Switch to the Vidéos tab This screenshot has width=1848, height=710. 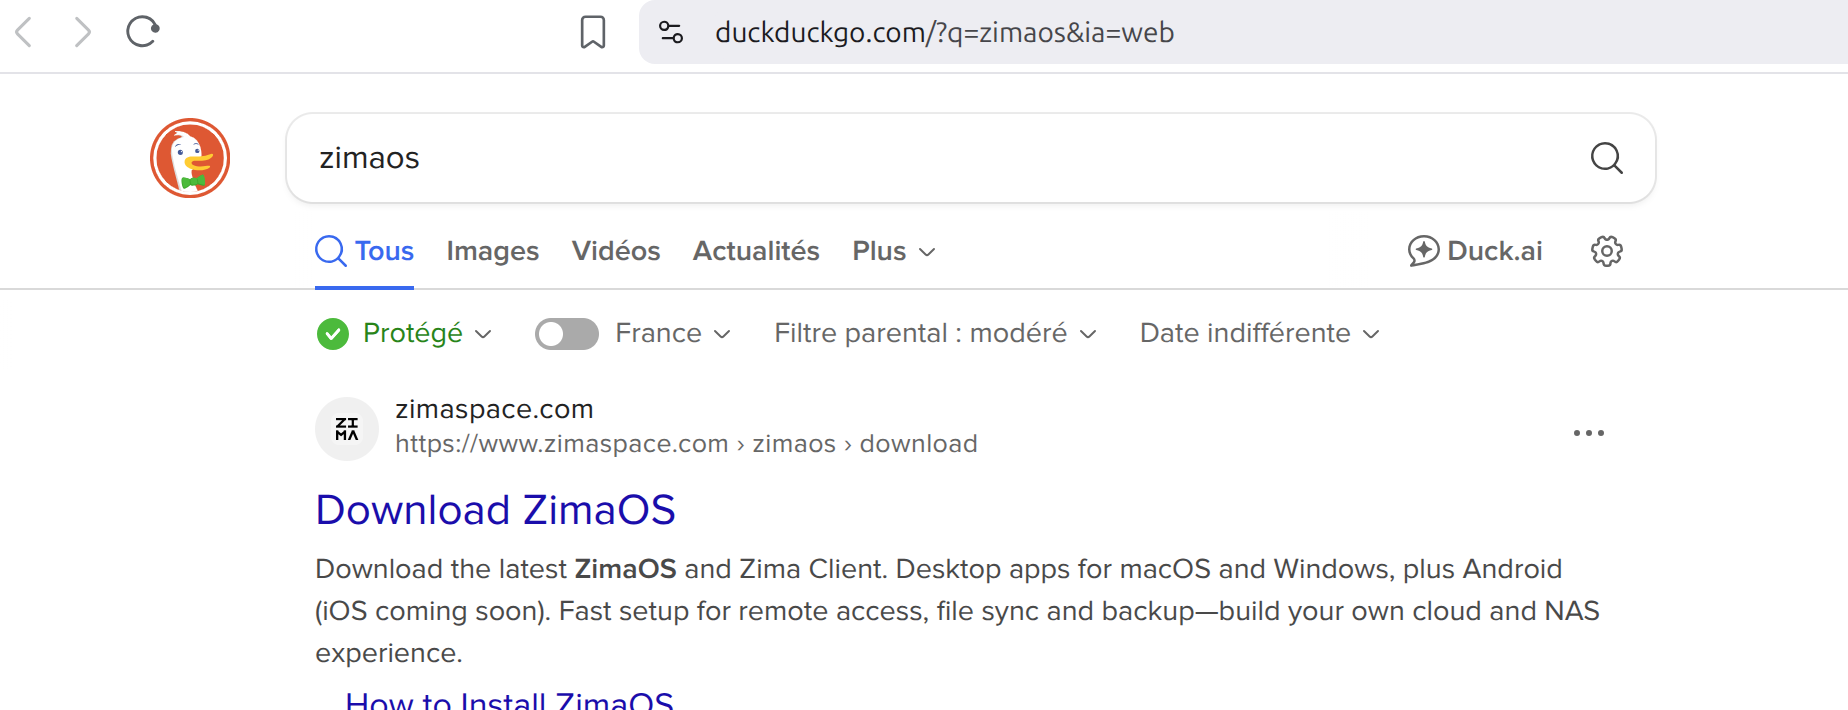(616, 251)
